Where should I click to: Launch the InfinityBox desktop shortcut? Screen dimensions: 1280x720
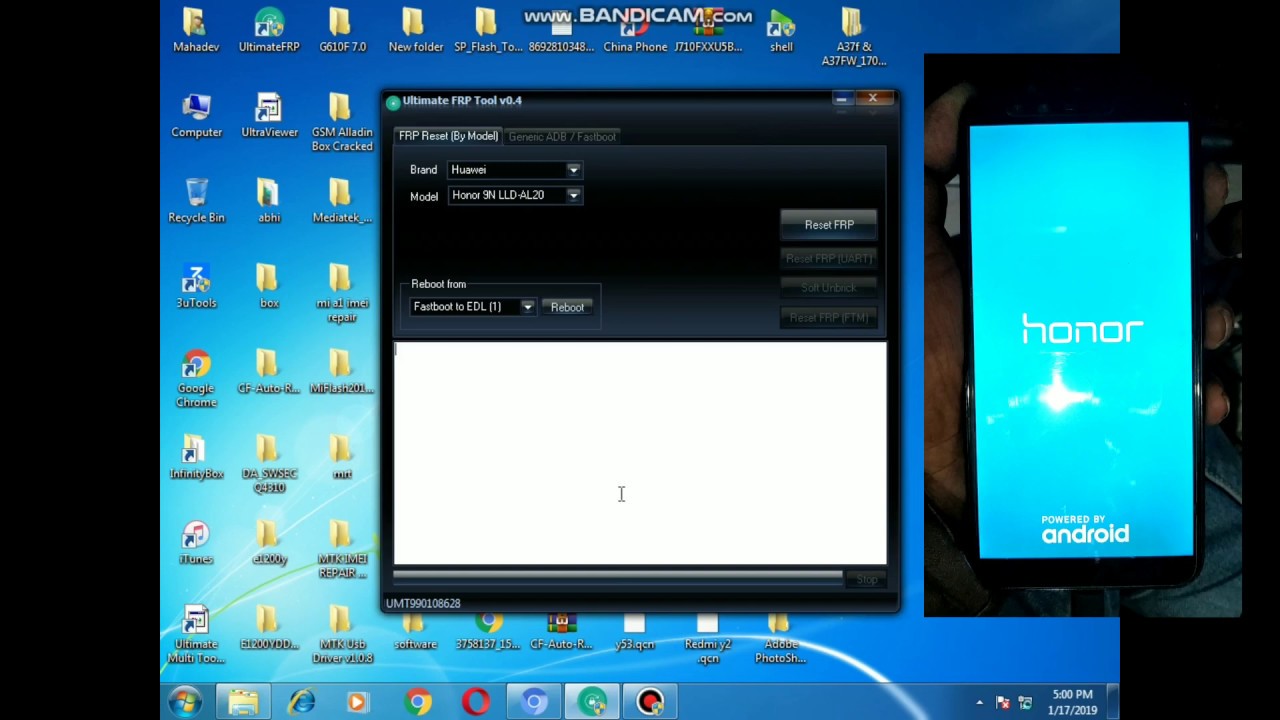coord(196,457)
